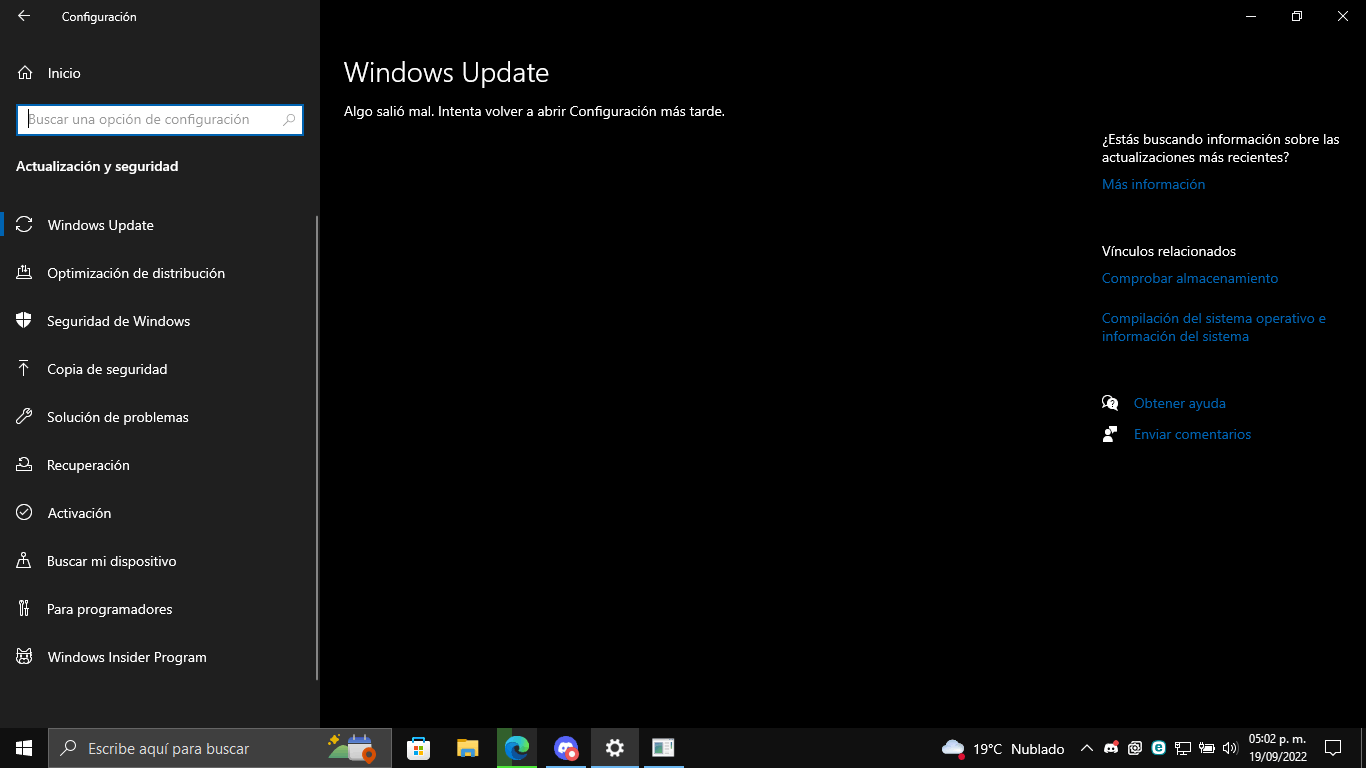Viewport: 1366px width, 768px height.
Task: Click the 'Algo salió mal' error message
Action: [x=534, y=112]
